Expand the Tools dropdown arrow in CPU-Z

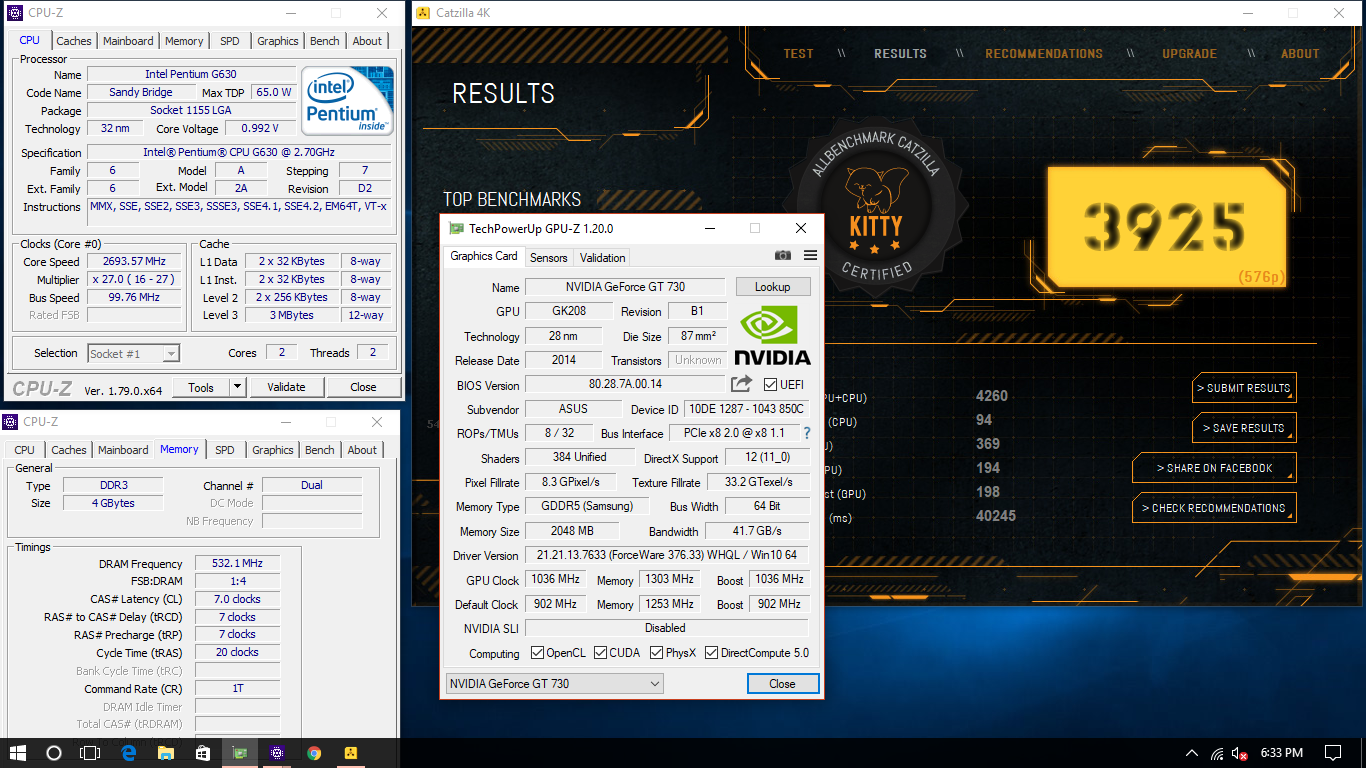237,387
